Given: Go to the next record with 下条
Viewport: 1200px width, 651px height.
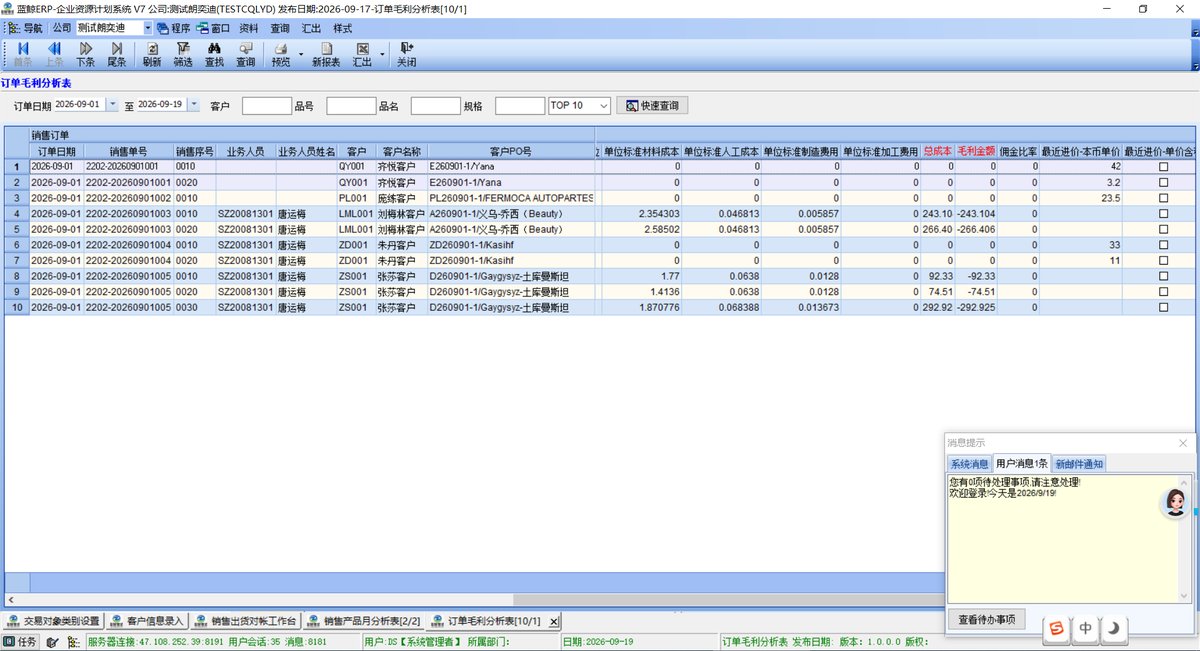Looking at the screenshot, I should 86,53.
